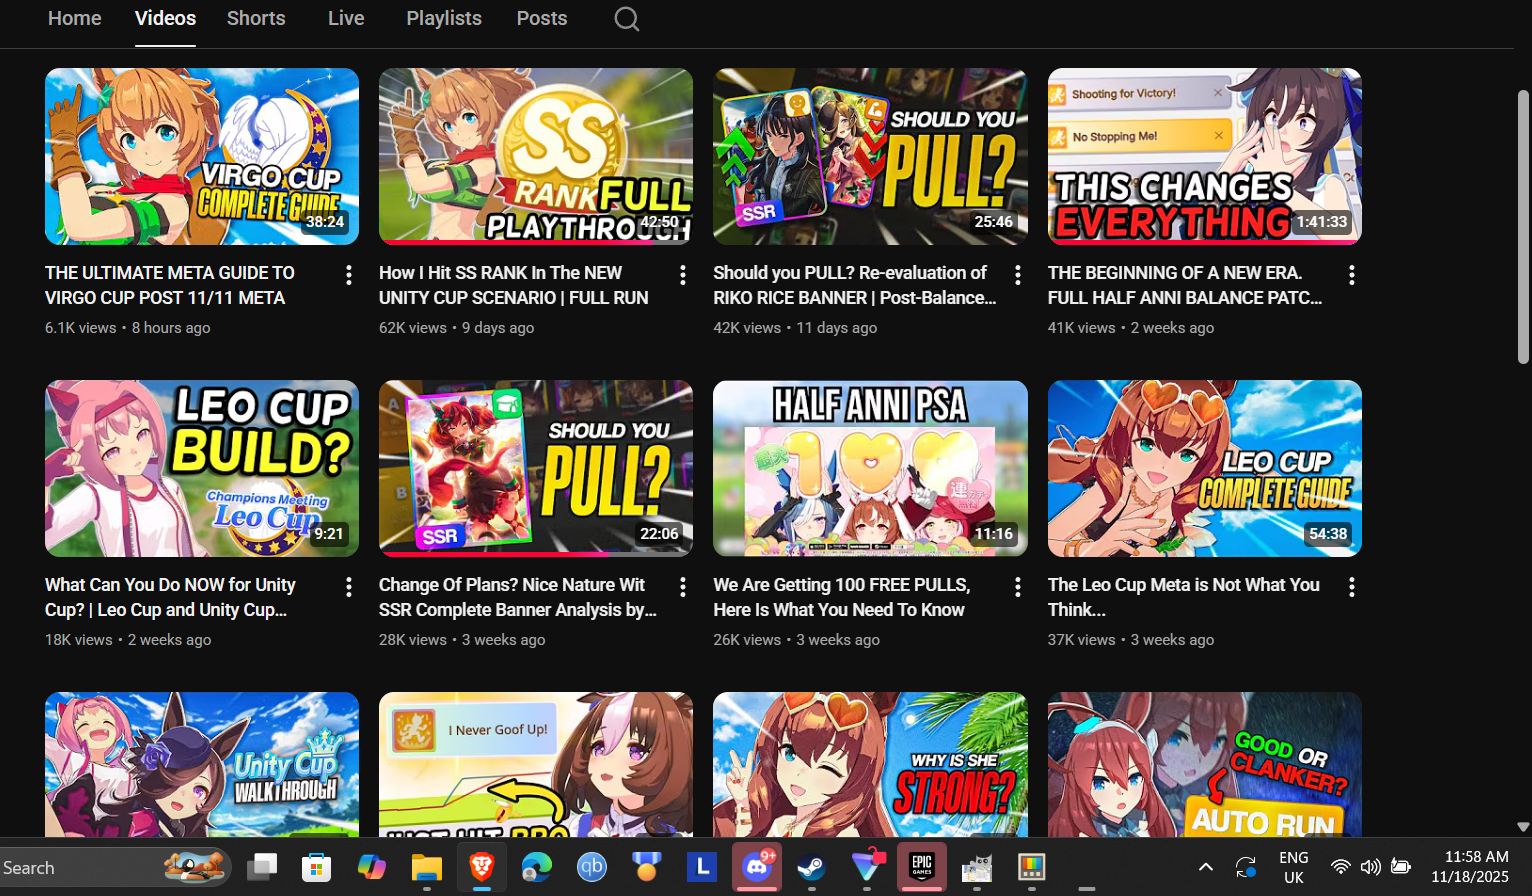Open the Live tab
This screenshot has width=1532, height=896.
coord(346,18)
